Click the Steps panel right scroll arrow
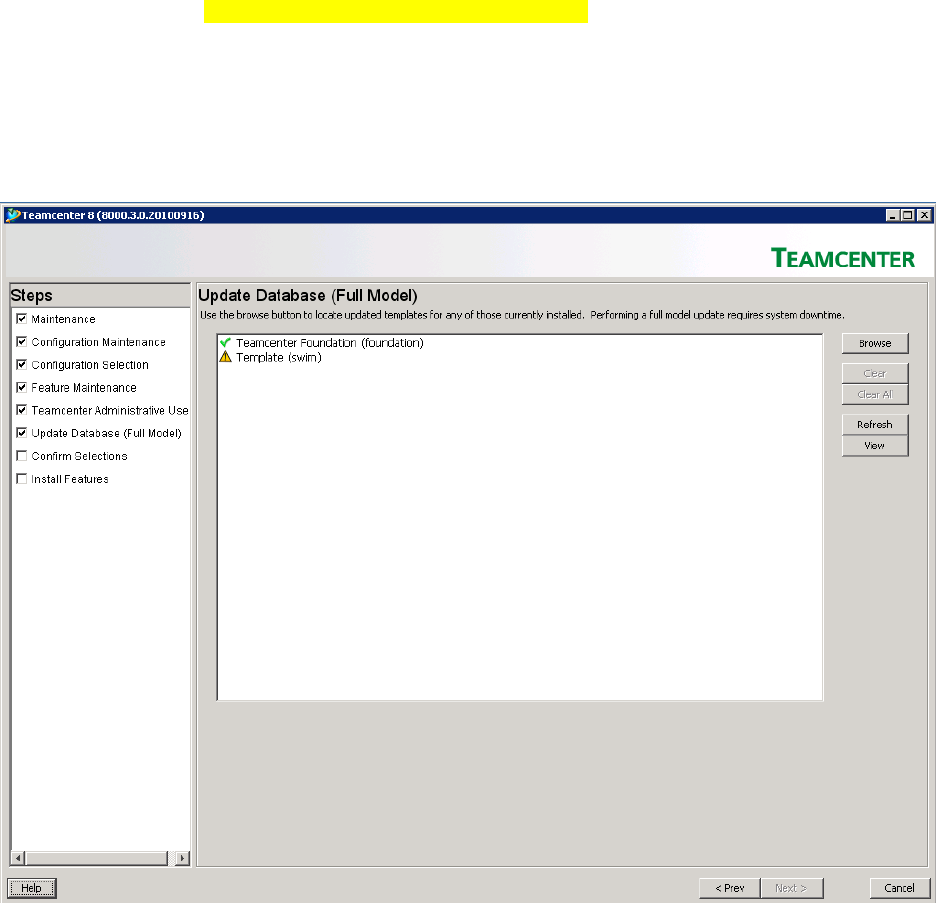The width and height of the screenshot is (936, 903). point(182,858)
